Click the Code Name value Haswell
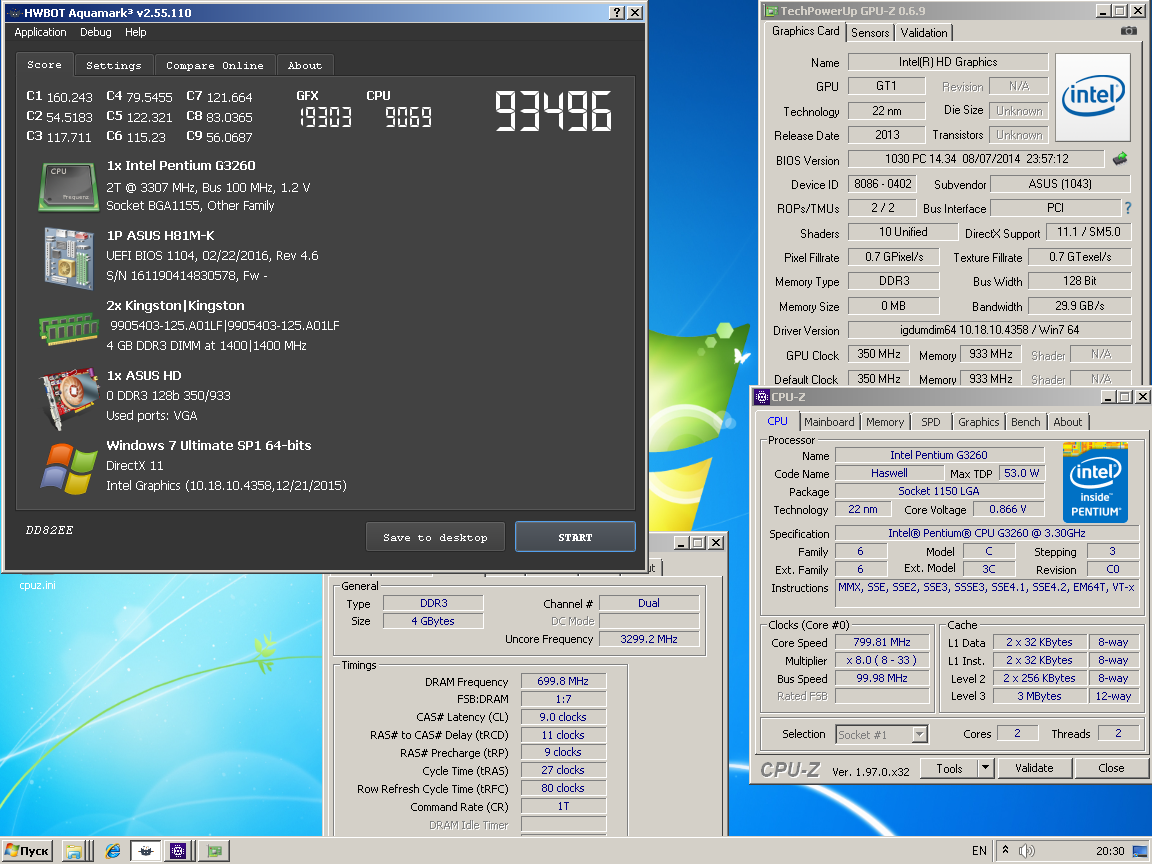 [x=889, y=473]
